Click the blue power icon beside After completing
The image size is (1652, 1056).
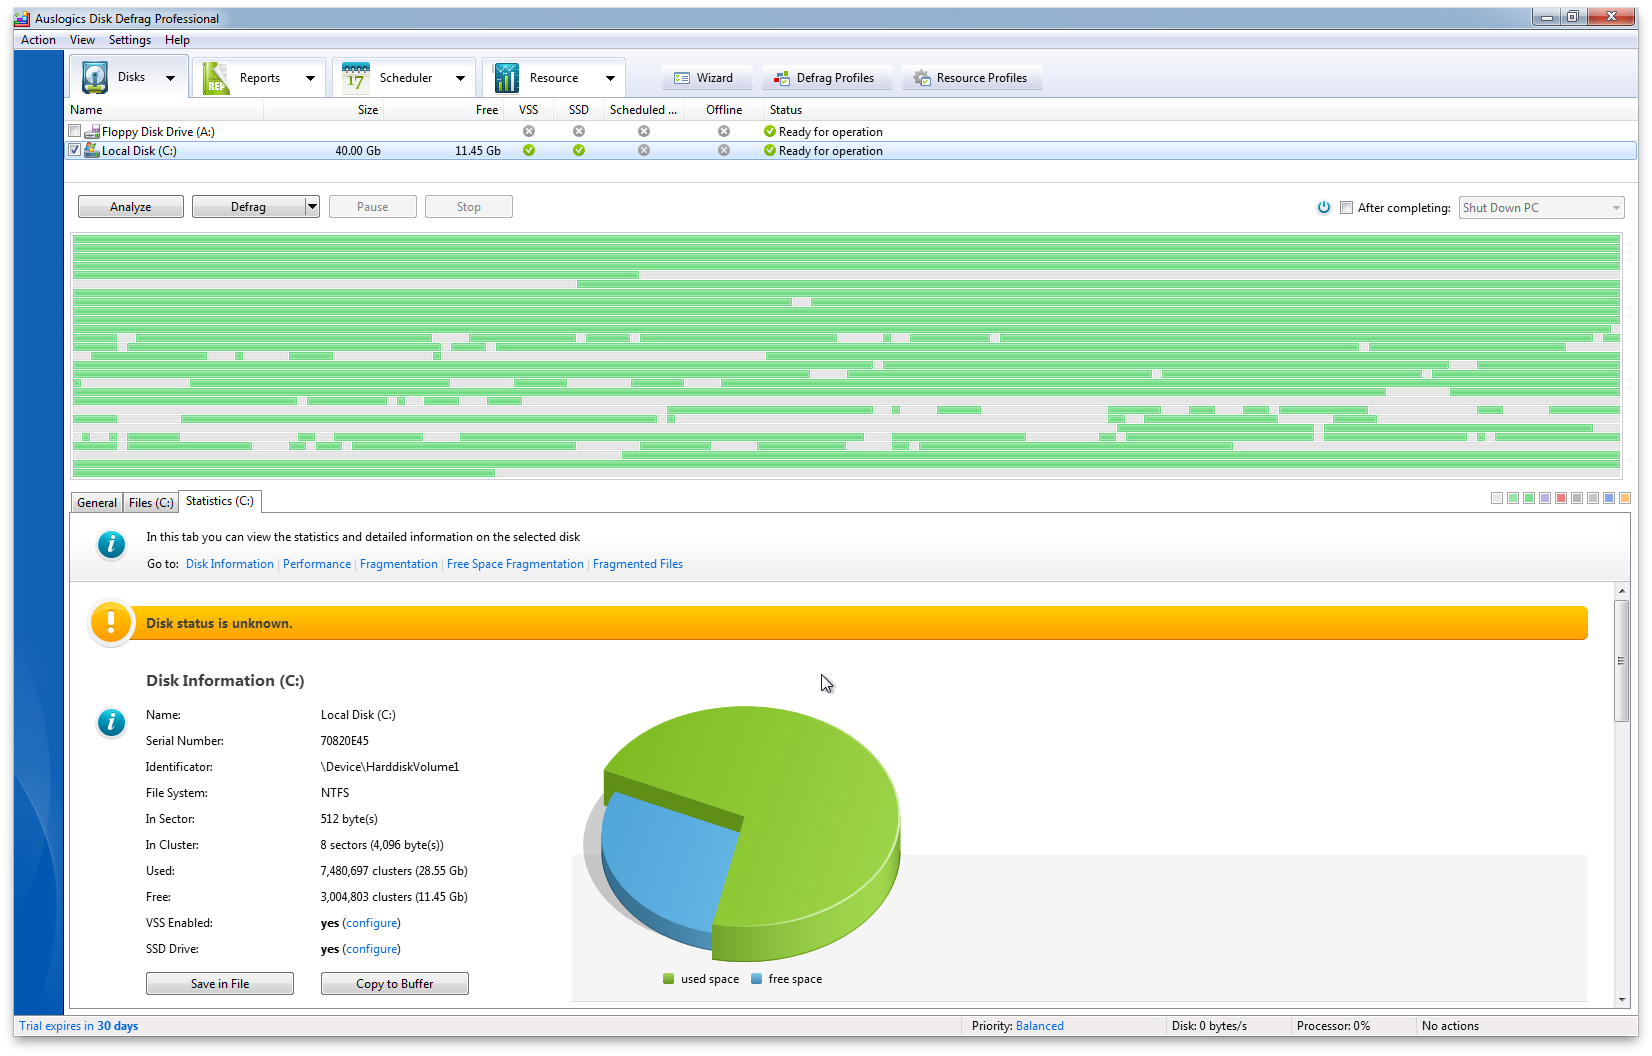pos(1323,207)
